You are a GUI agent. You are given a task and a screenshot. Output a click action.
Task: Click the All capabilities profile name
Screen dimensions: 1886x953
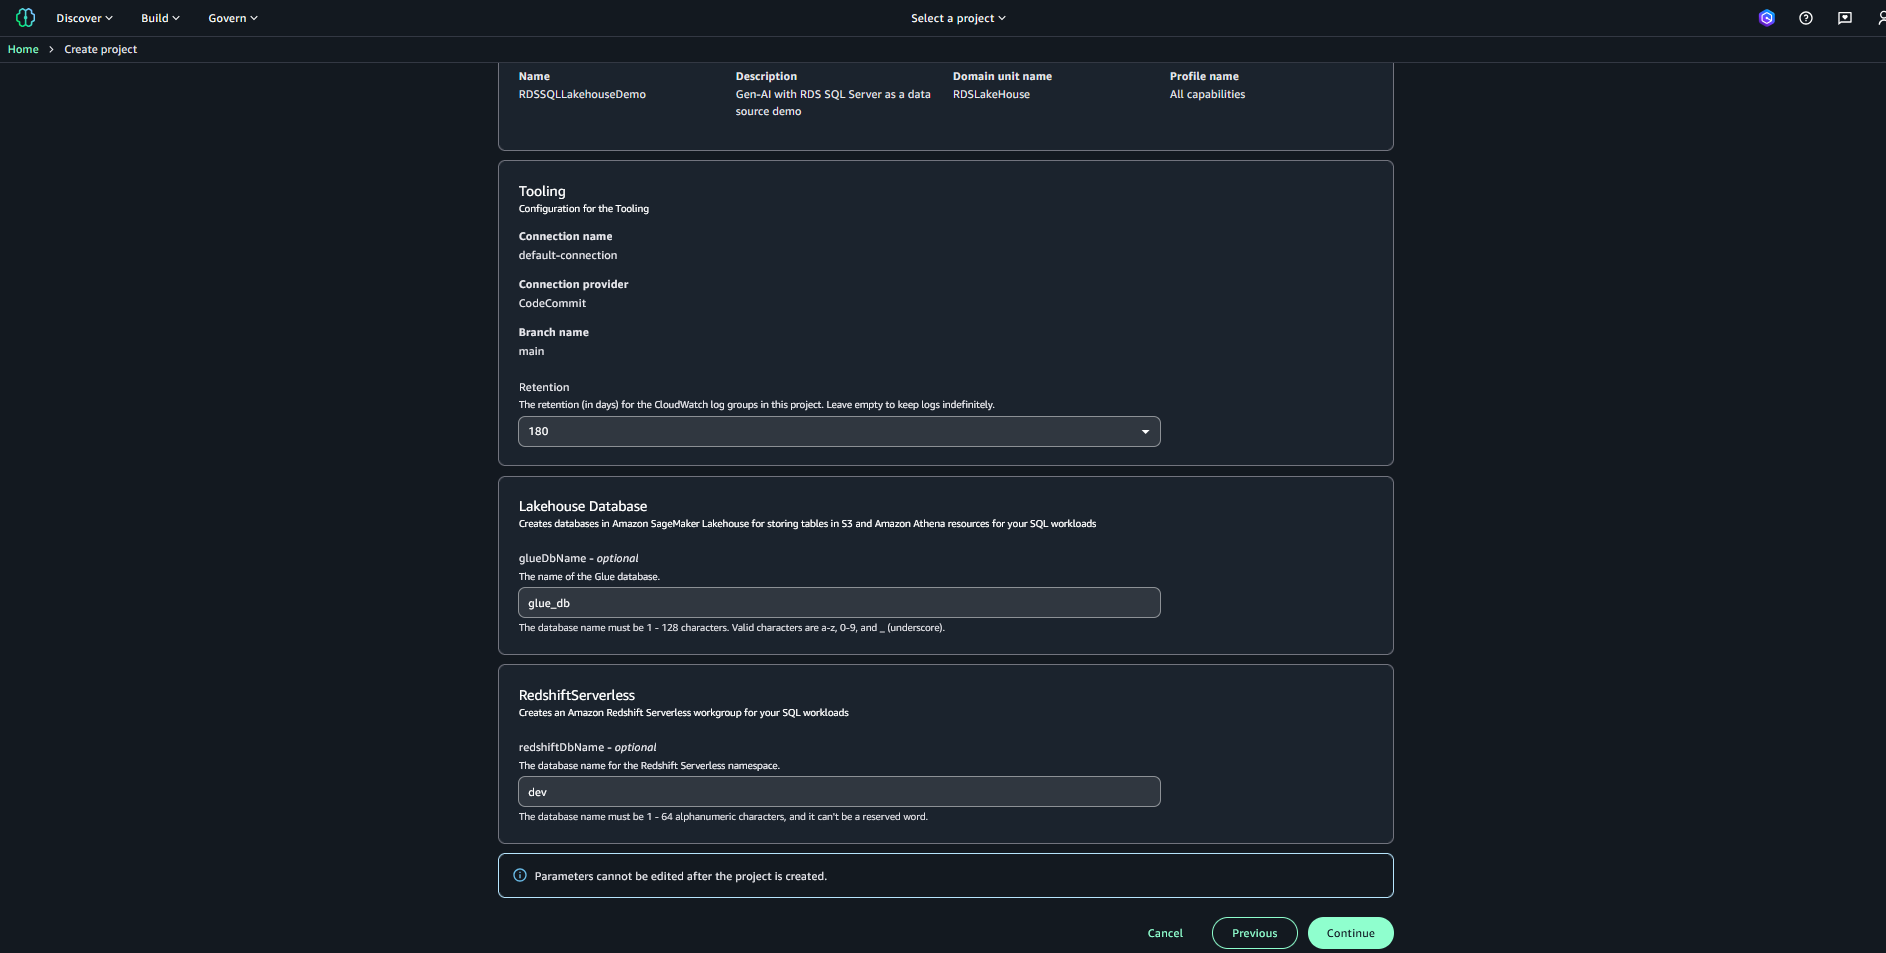tap(1207, 94)
